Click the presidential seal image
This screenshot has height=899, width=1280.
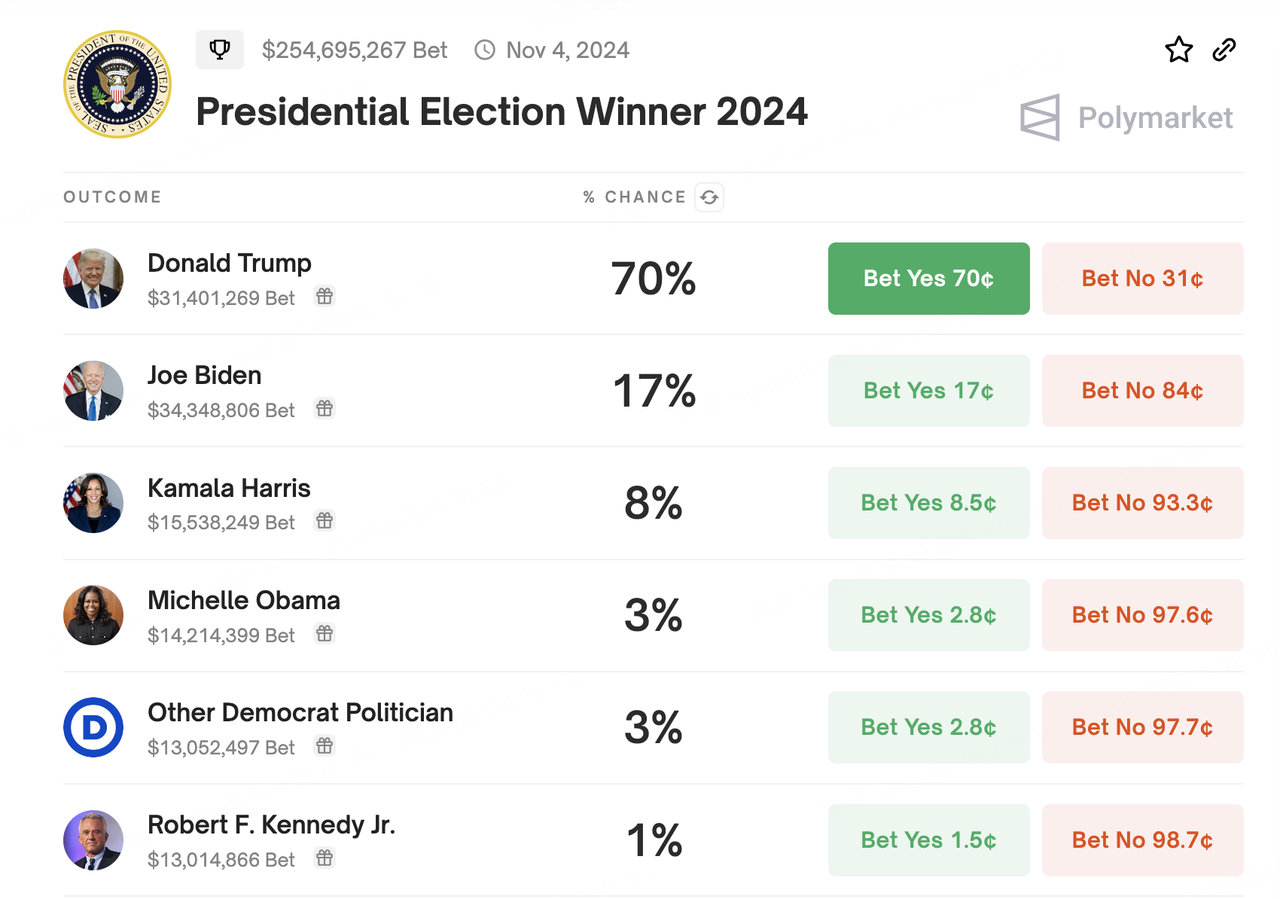(117, 84)
